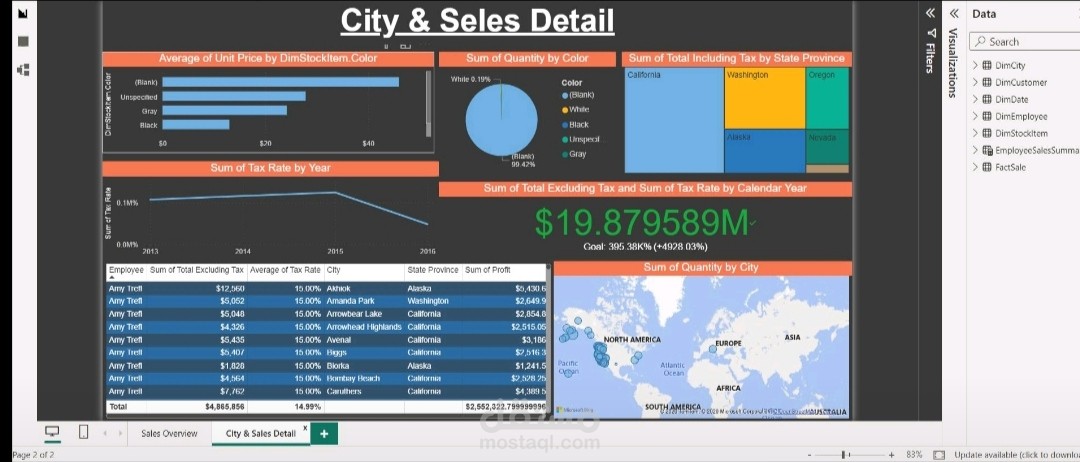Click in the Data pane Search box
Viewport: 1080px width, 462px height.
1025,42
